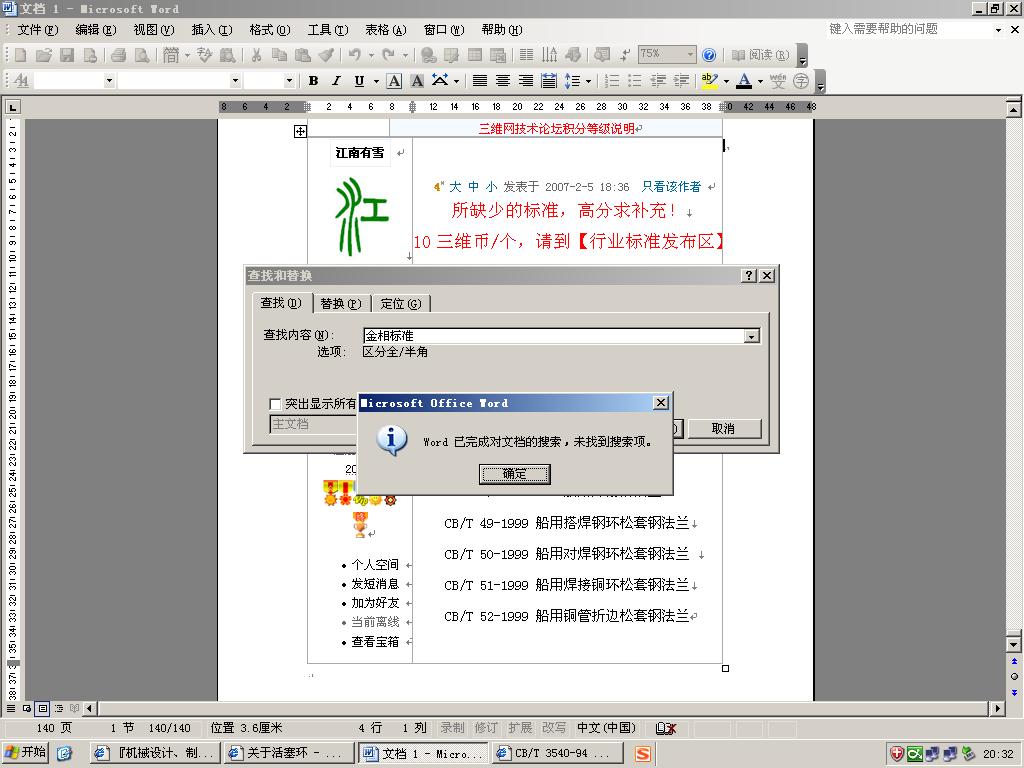Click the 只看该作者 link in the document
This screenshot has width=1024, height=768.
click(671, 187)
